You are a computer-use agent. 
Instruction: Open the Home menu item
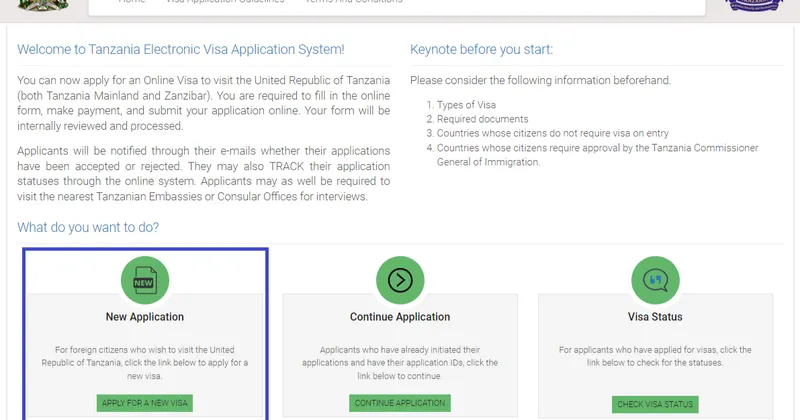click(132, 2)
